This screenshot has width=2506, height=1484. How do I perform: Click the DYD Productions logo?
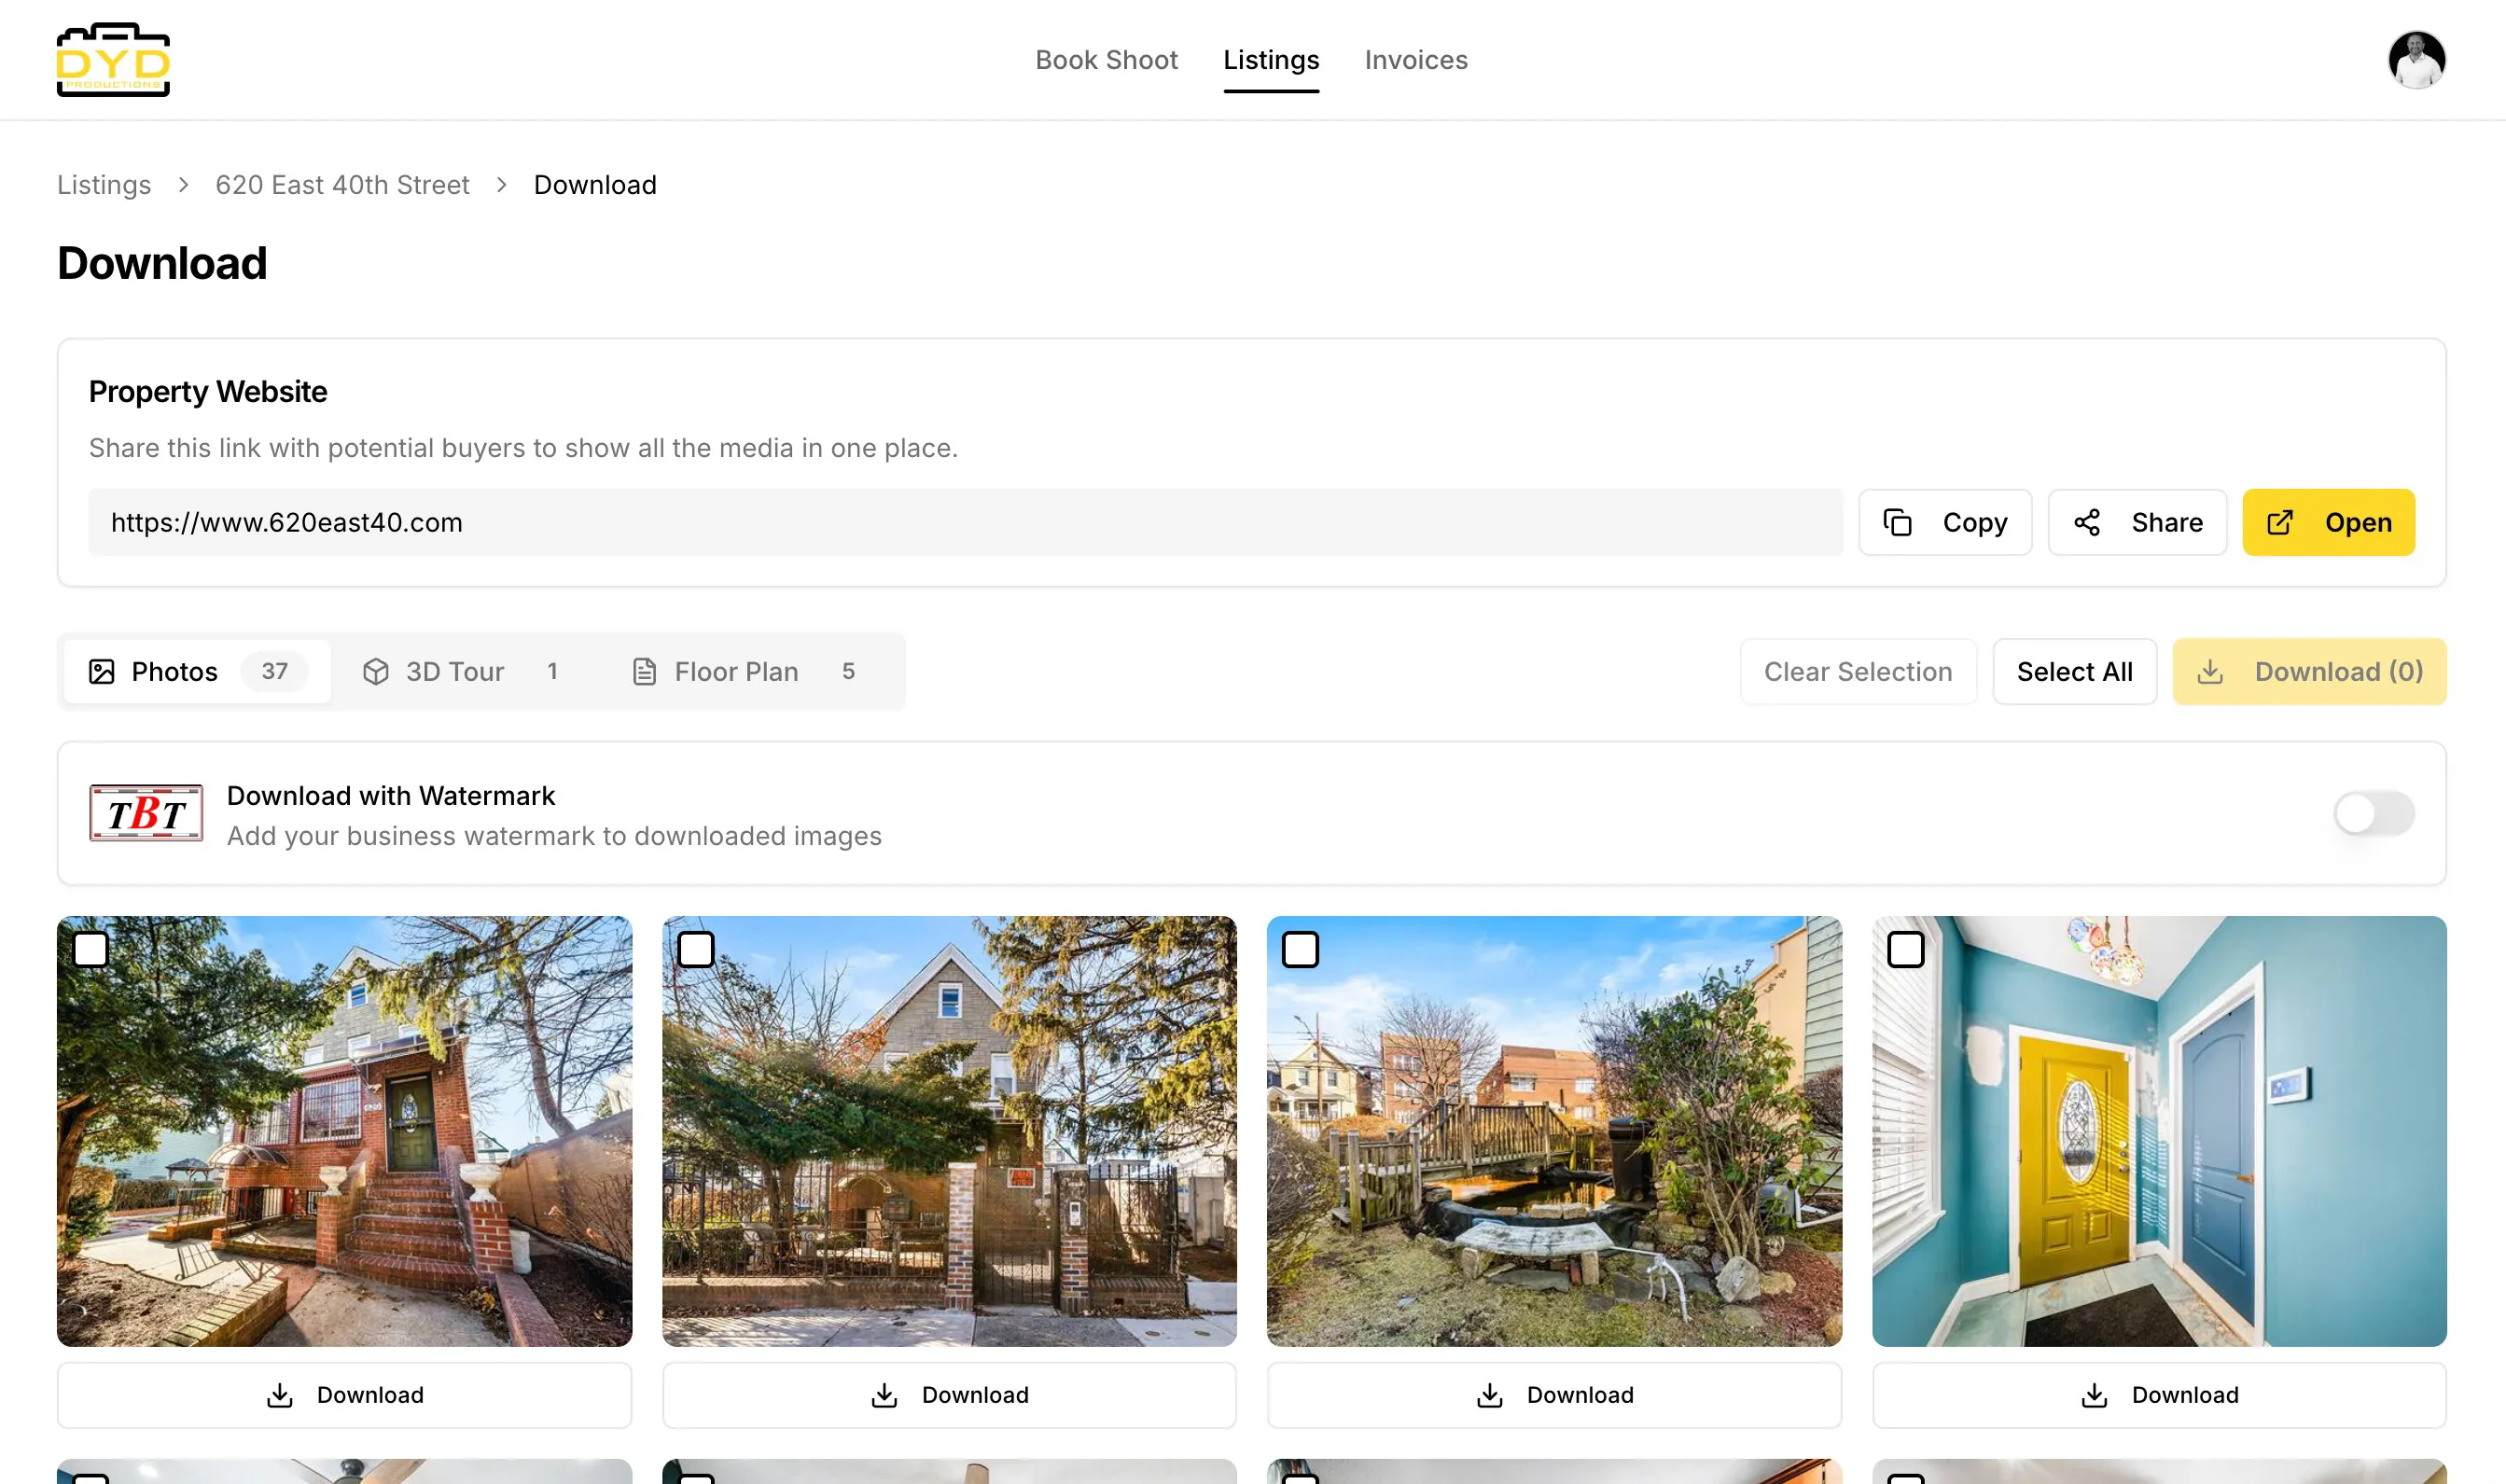[113, 60]
